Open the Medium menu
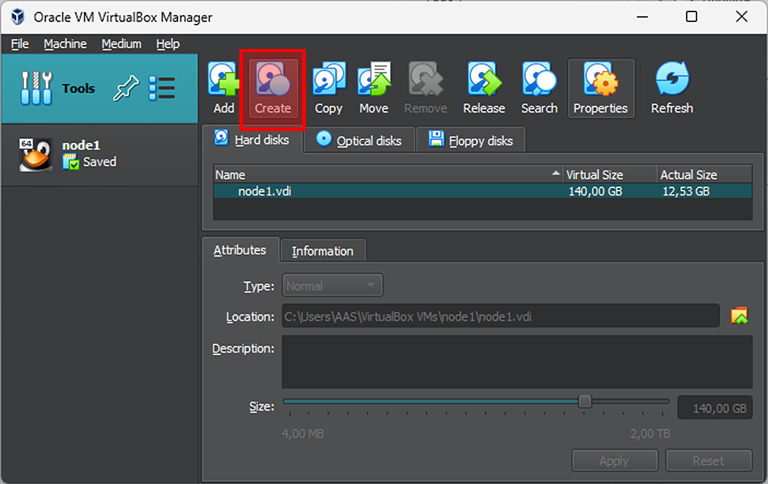 pyautogui.click(x=121, y=44)
